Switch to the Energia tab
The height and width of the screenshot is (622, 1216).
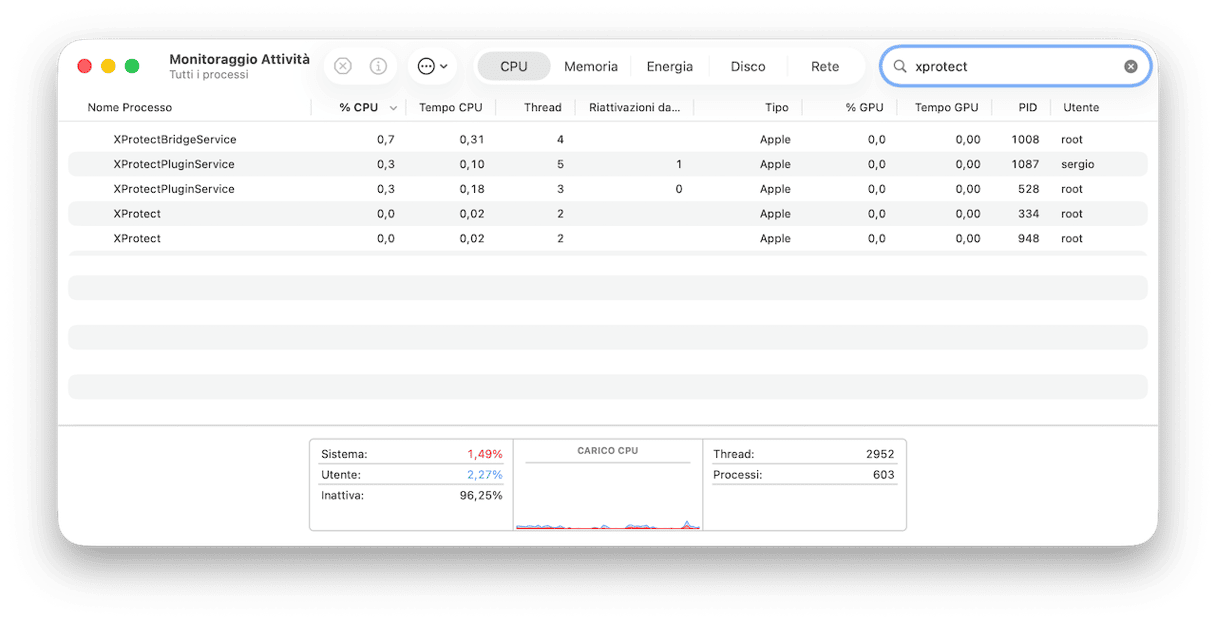coord(669,66)
